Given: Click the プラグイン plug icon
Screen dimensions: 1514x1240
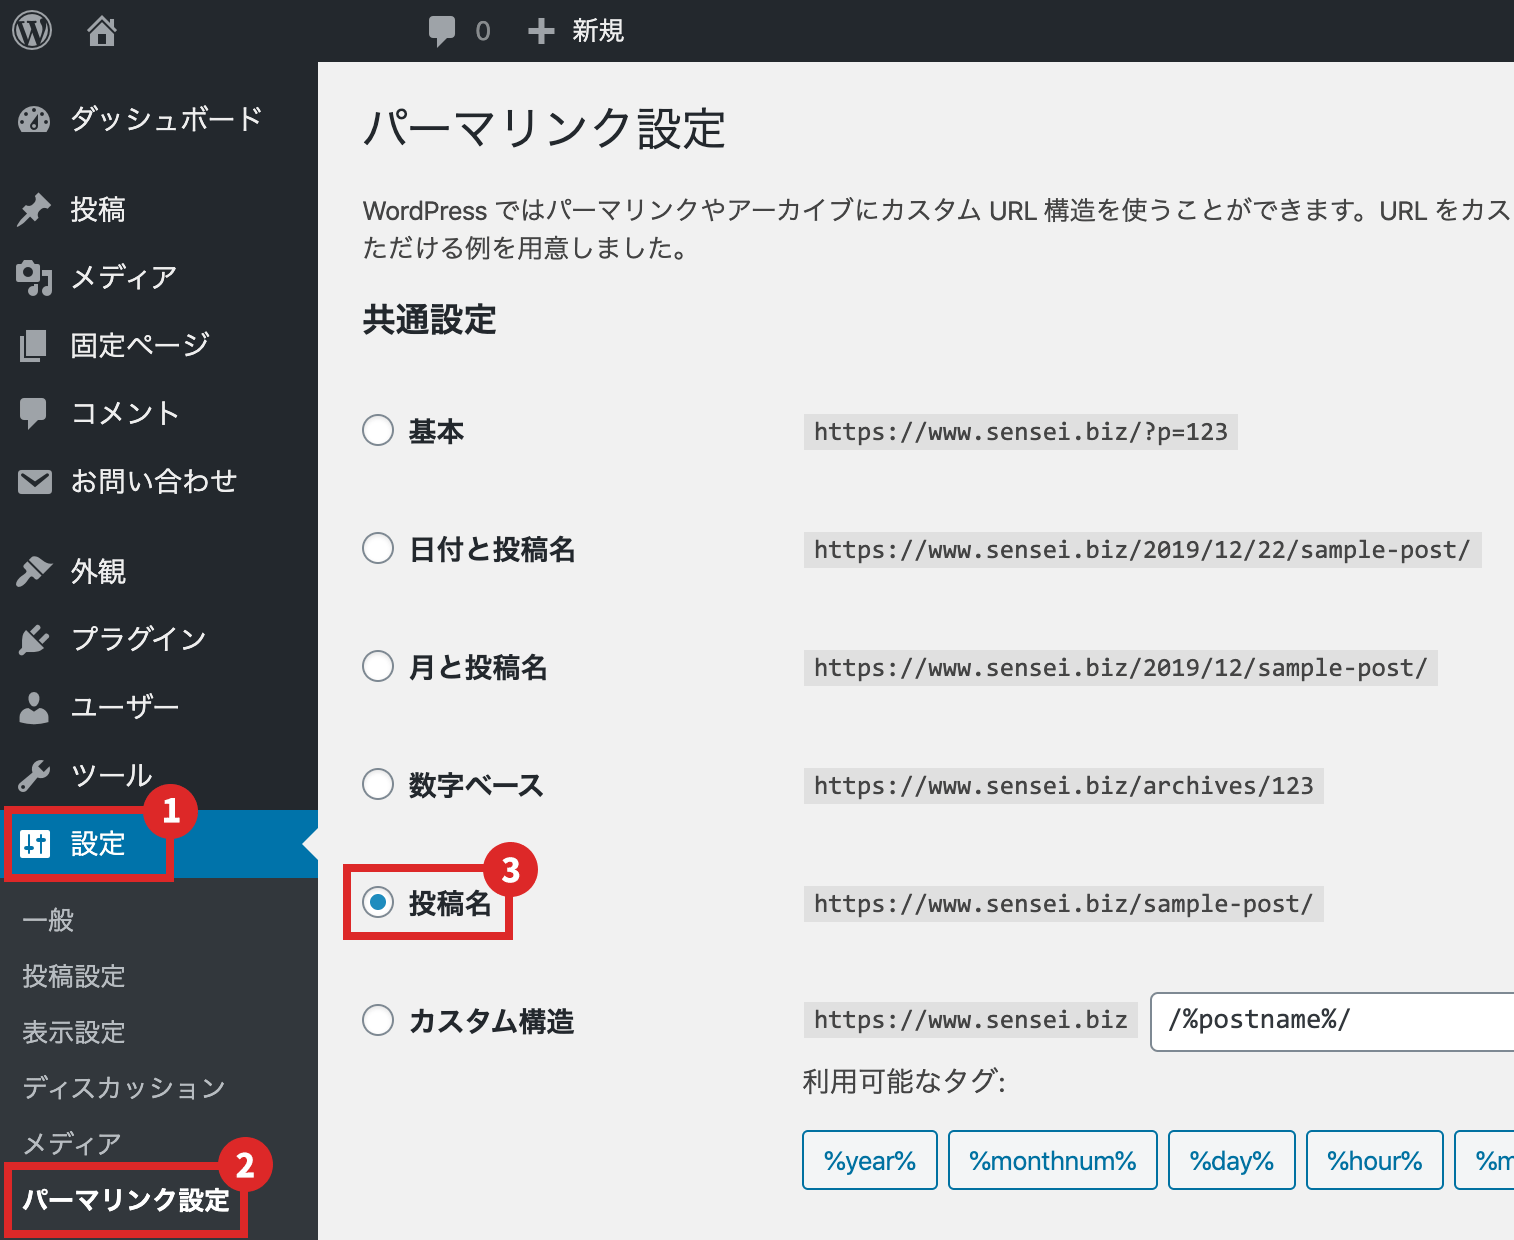Looking at the screenshot, I should coord(34,639).
